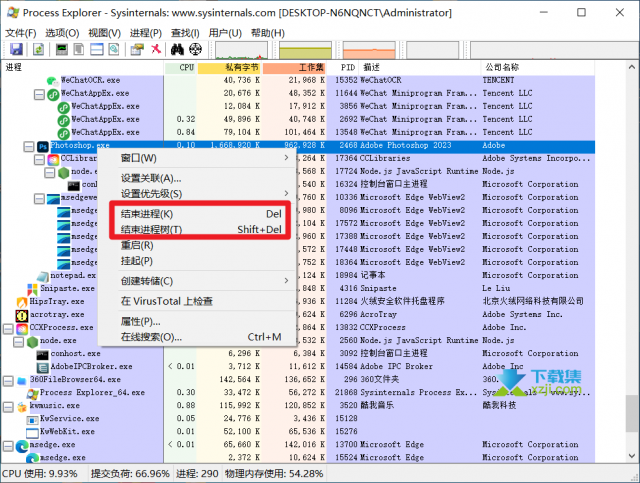Sort by the 工作集 column header

294,67
